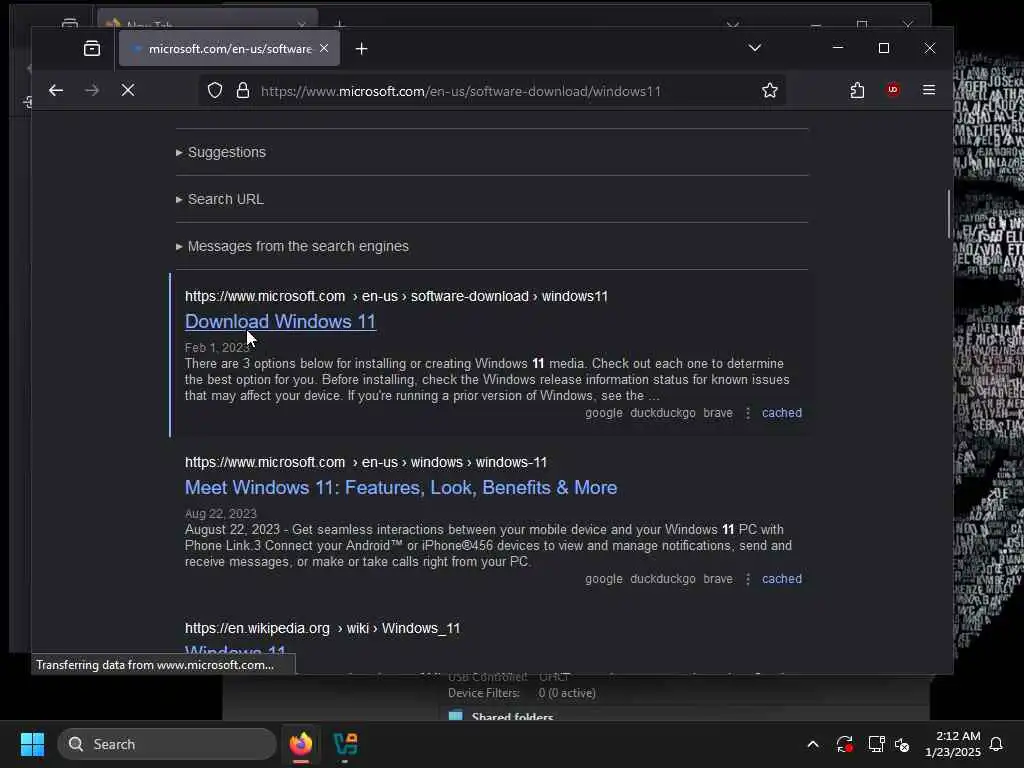This screenshot has height=768, width=1024.
Task: Click Device Filters text in VirtualBox window
Action: pyautogui.click(x=484, y=693)
